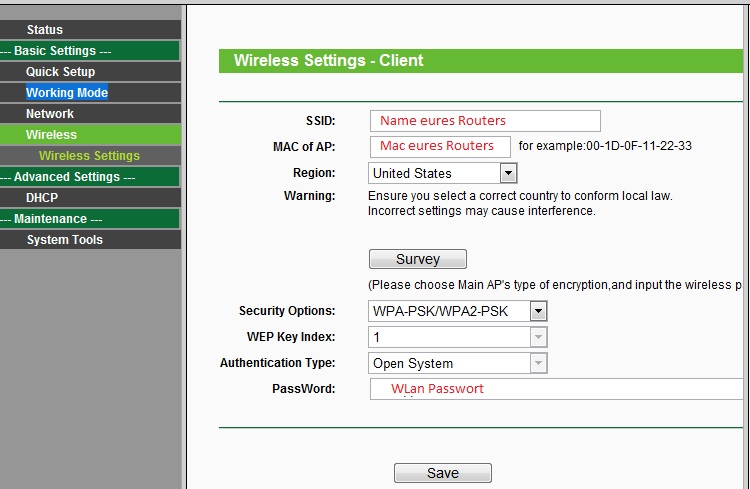The height and width of the screenshot is (489, 750).
Task: Click the MAC of AP field
Action: (439, 146)
